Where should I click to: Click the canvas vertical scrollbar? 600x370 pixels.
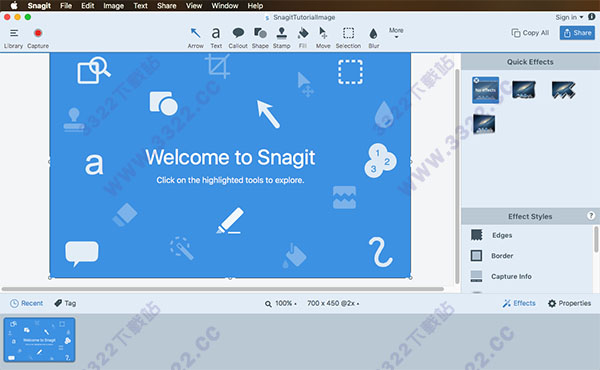tap(457, 176)
